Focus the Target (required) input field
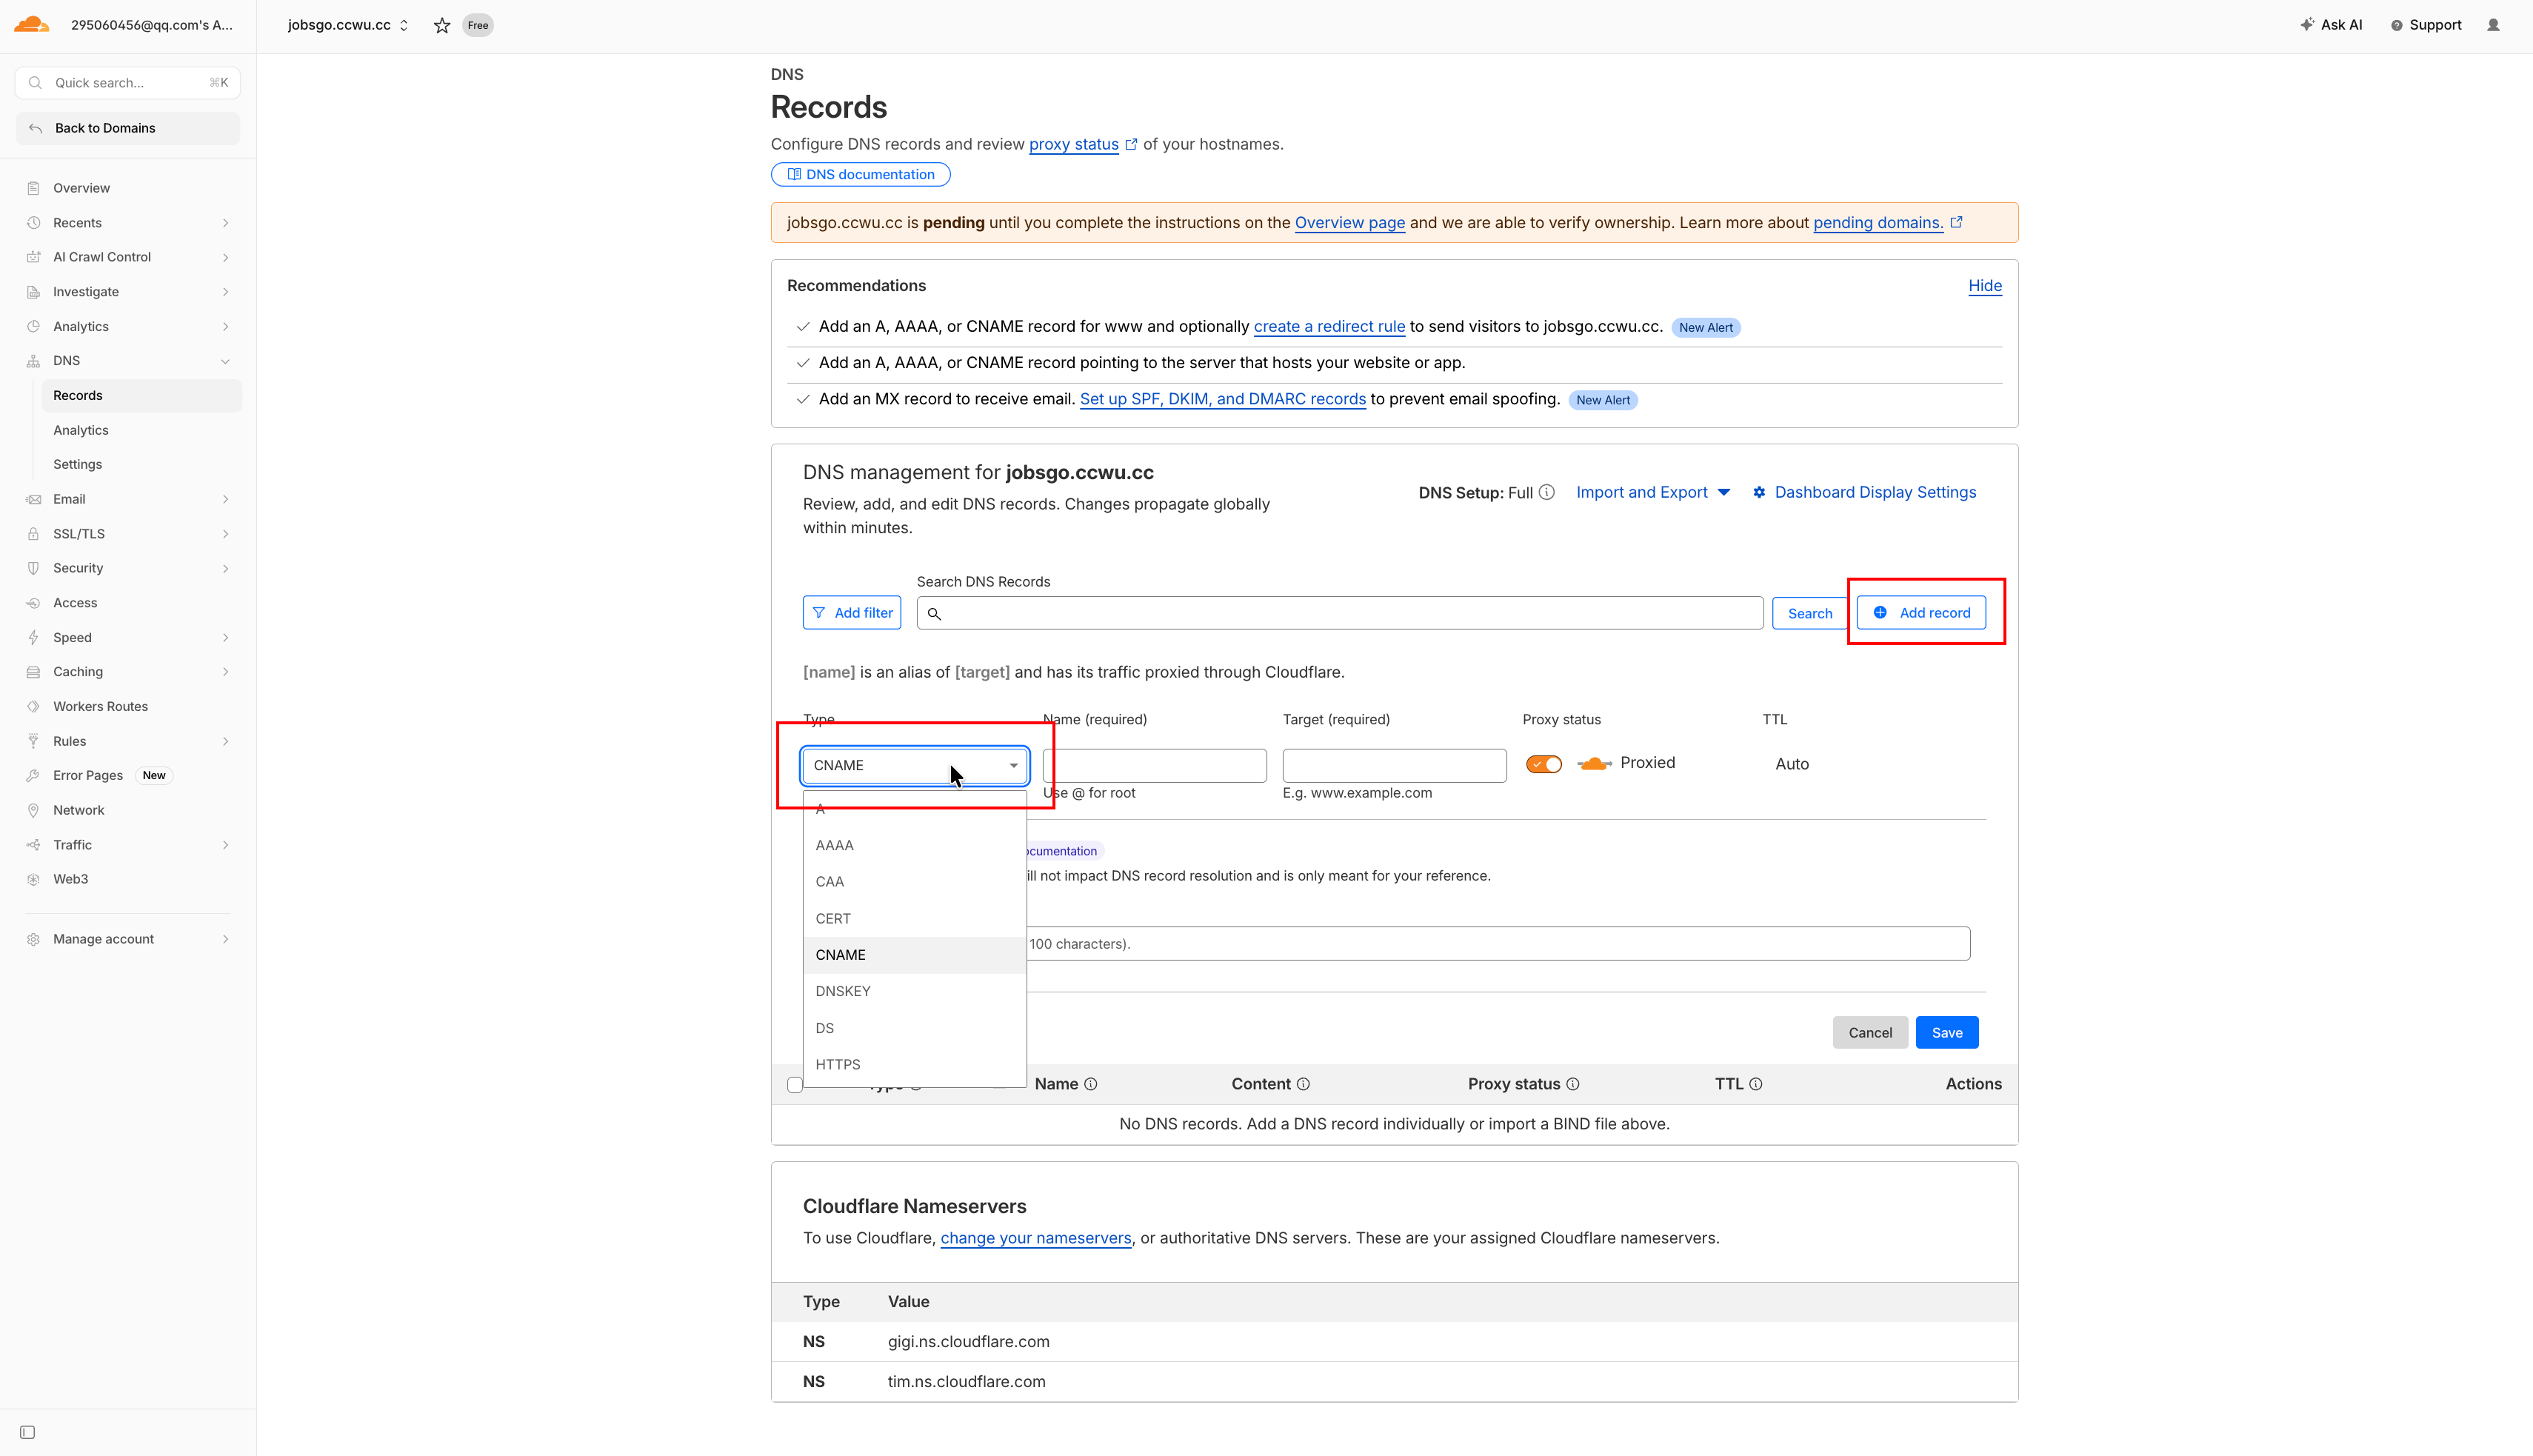This screenshot has width=2533, height=1456. pos(1394,765)
